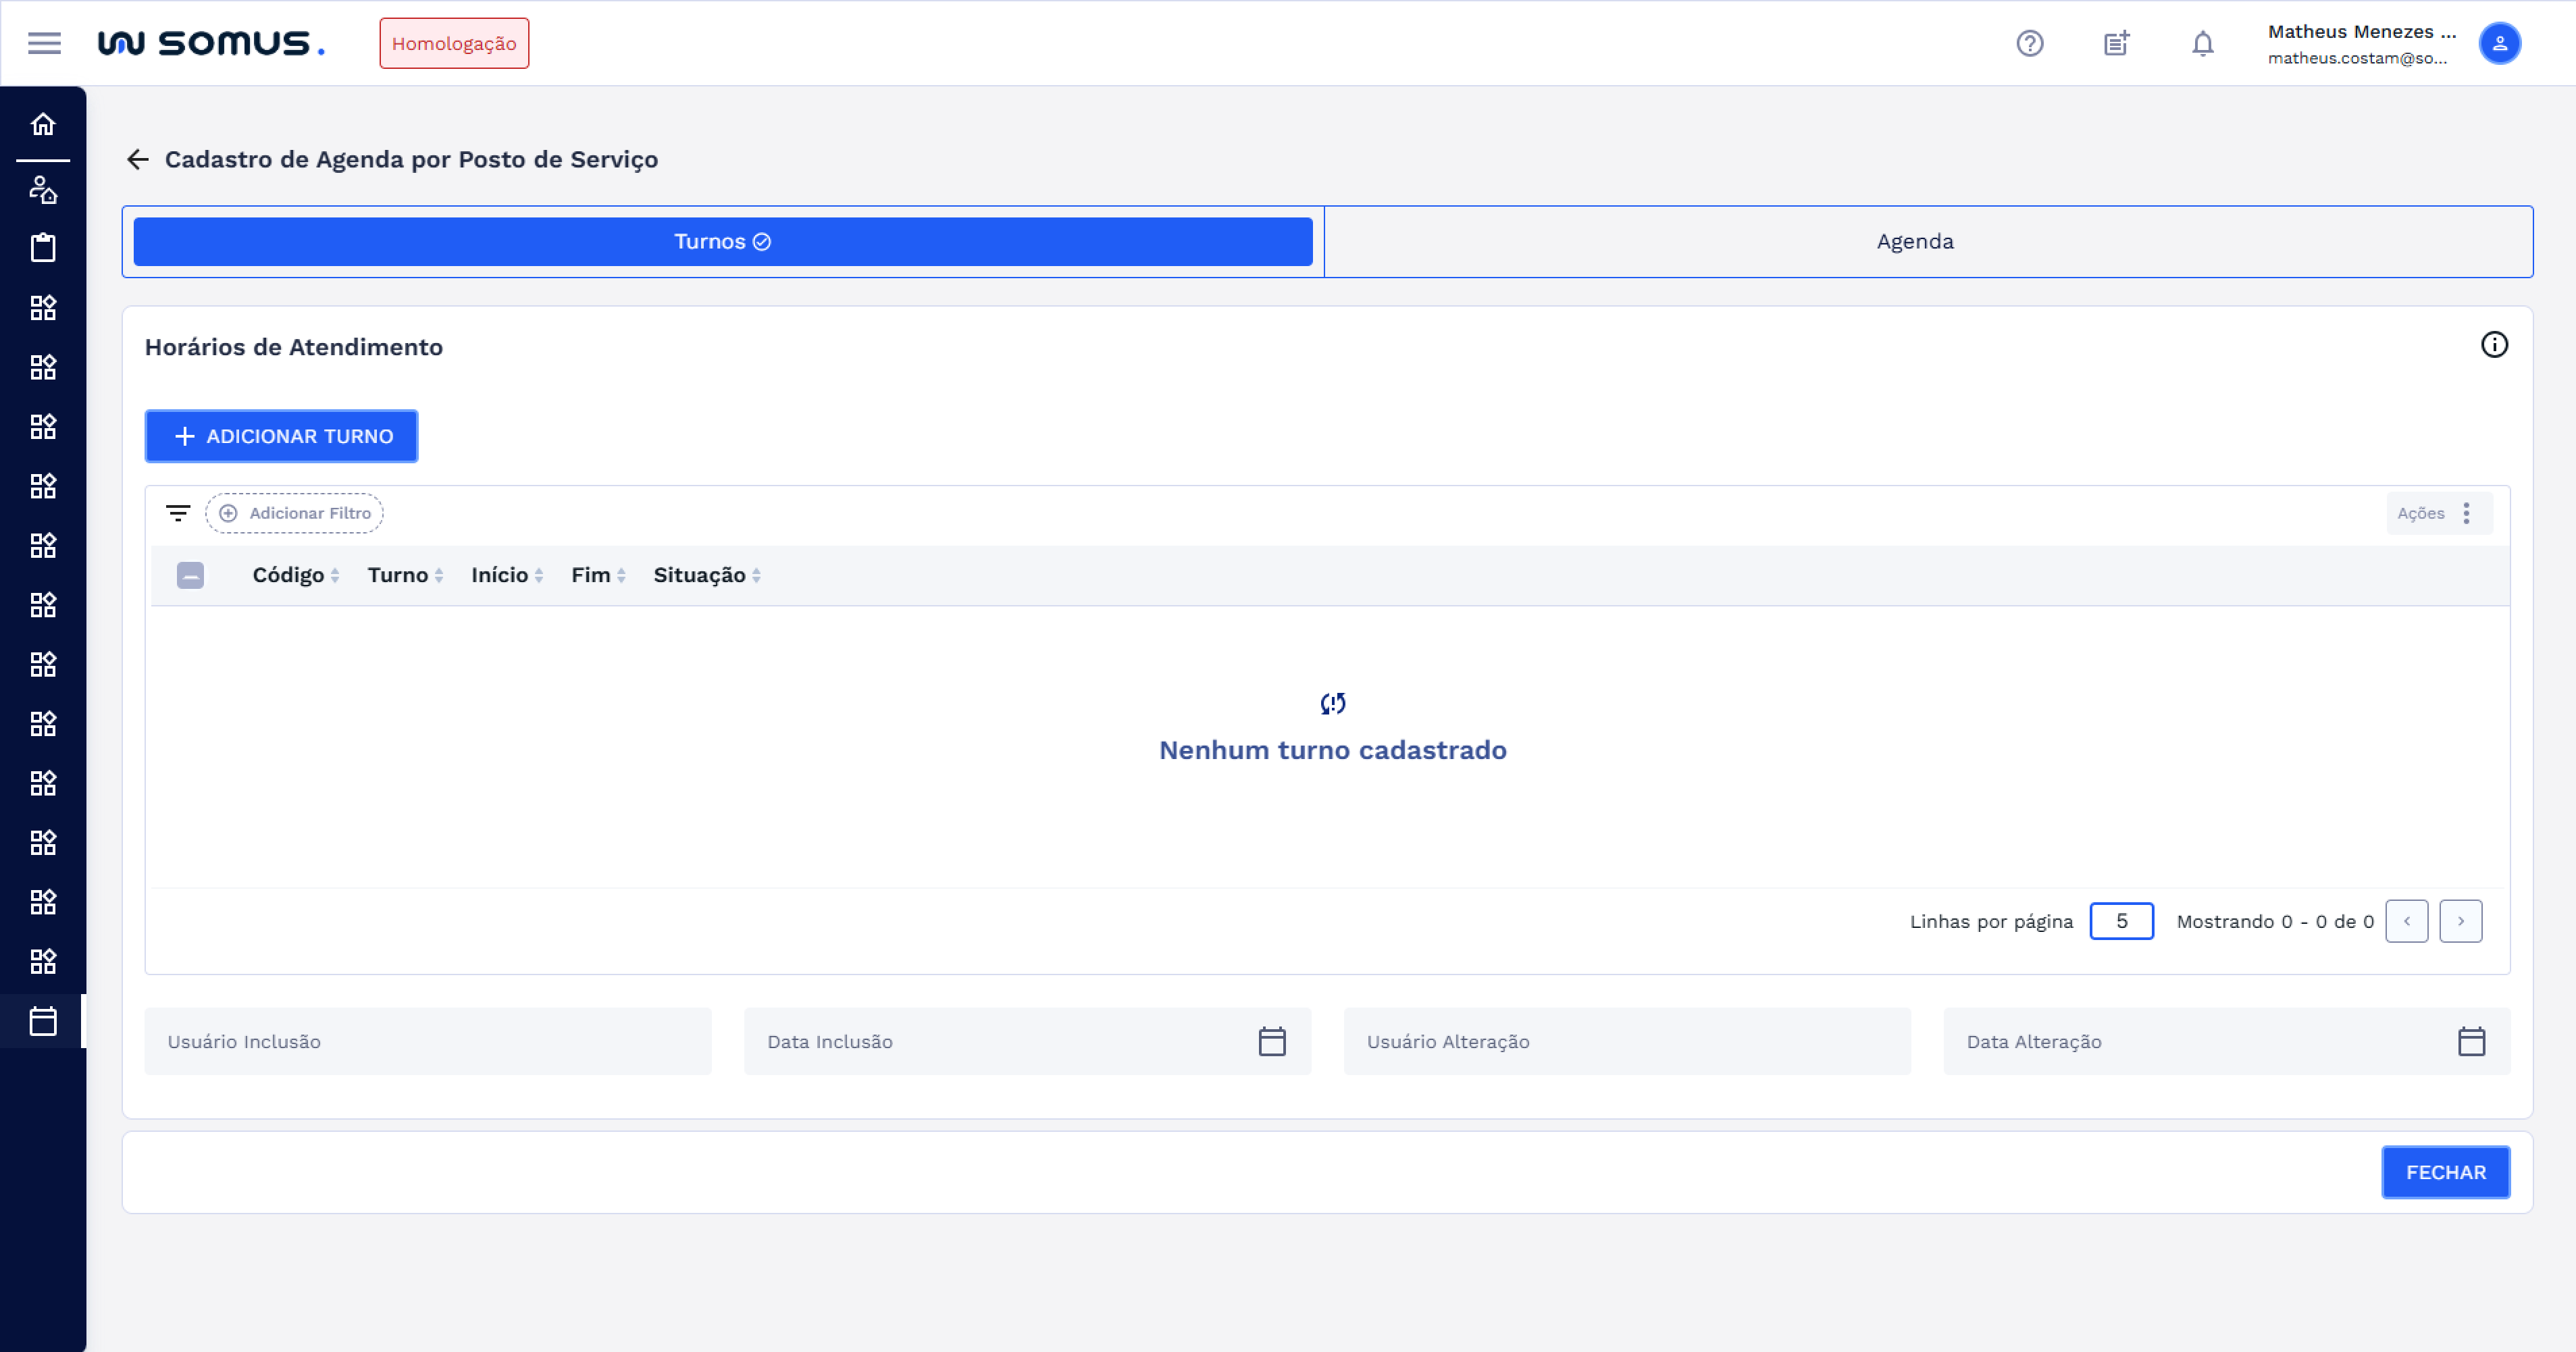
Task: Open the hamburger navigation menu
Action: coord(44,43)
